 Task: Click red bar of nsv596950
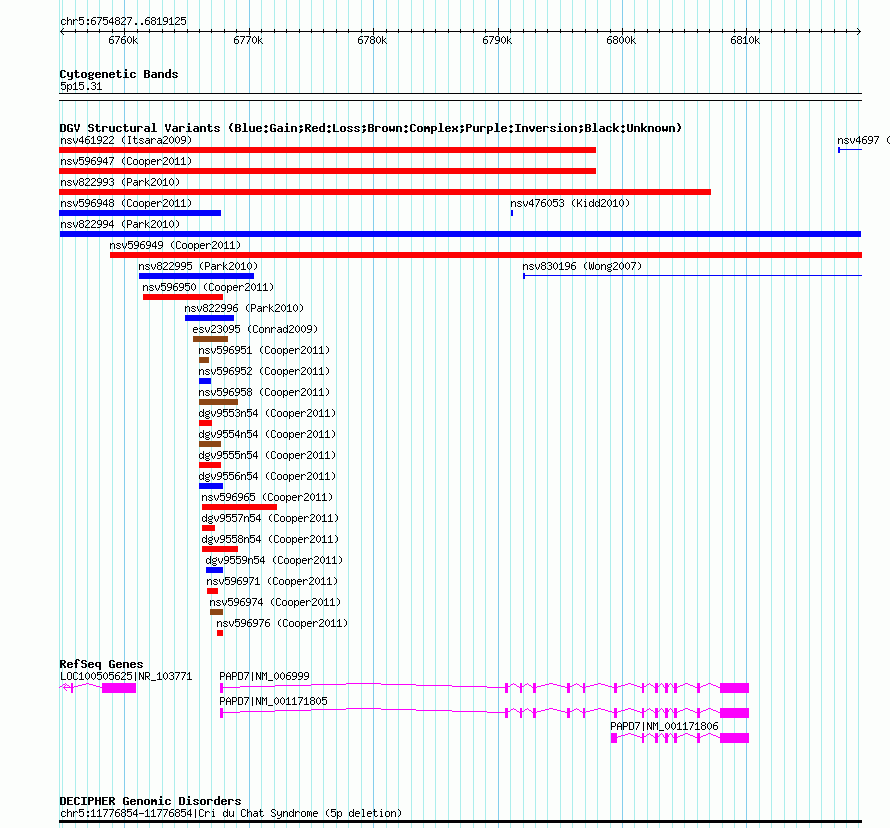point(183,297)
